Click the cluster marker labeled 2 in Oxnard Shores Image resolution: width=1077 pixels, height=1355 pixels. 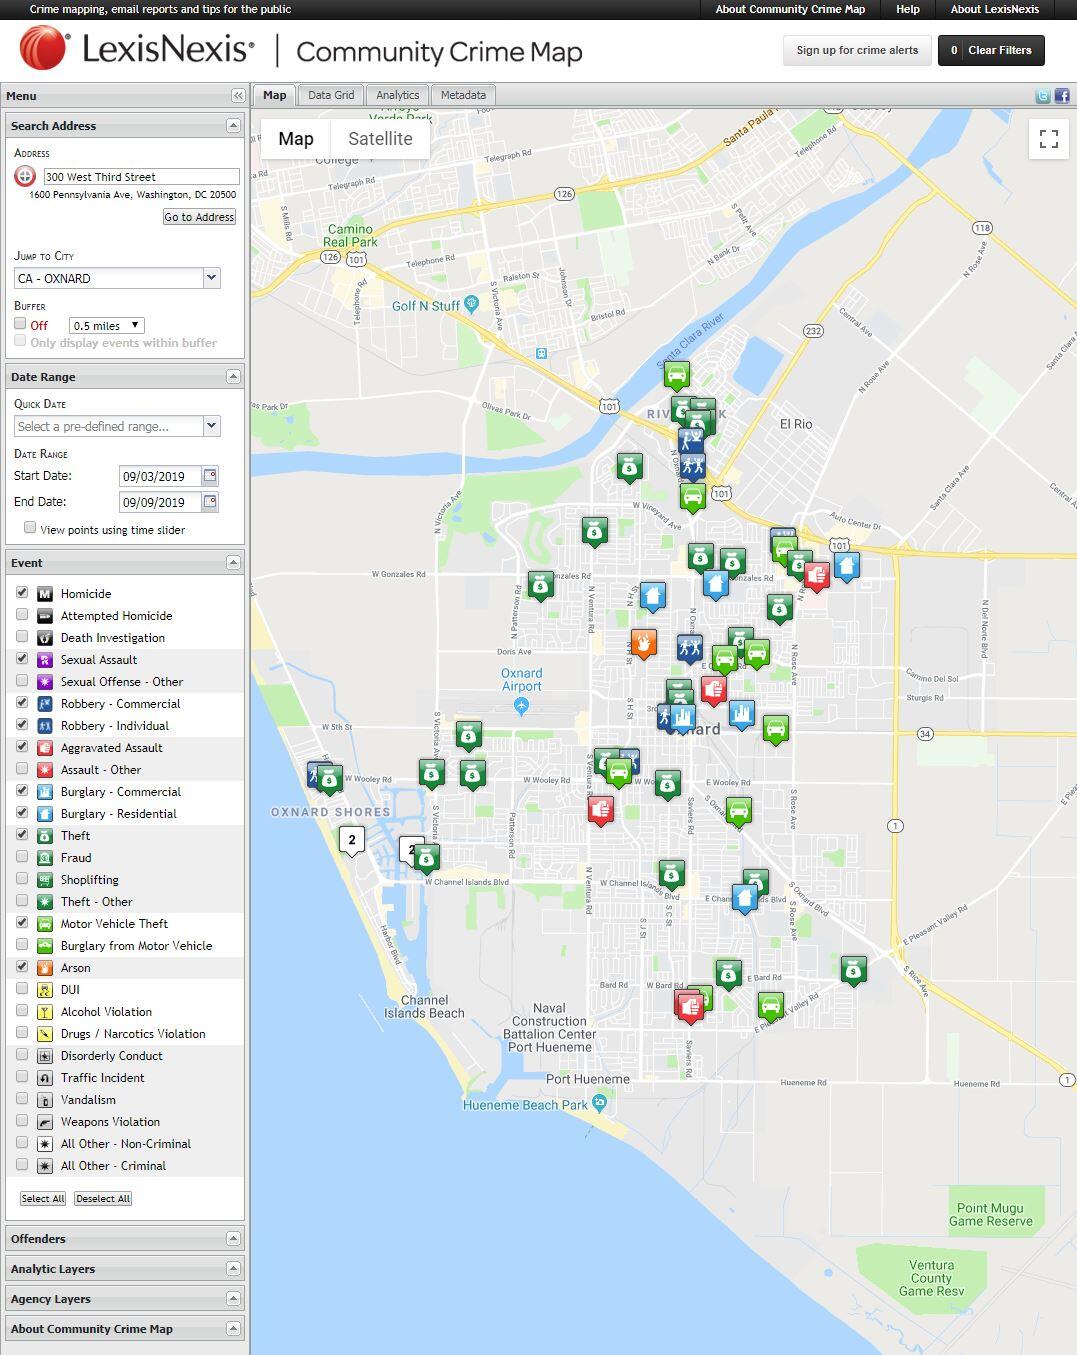tap(352, 840)
